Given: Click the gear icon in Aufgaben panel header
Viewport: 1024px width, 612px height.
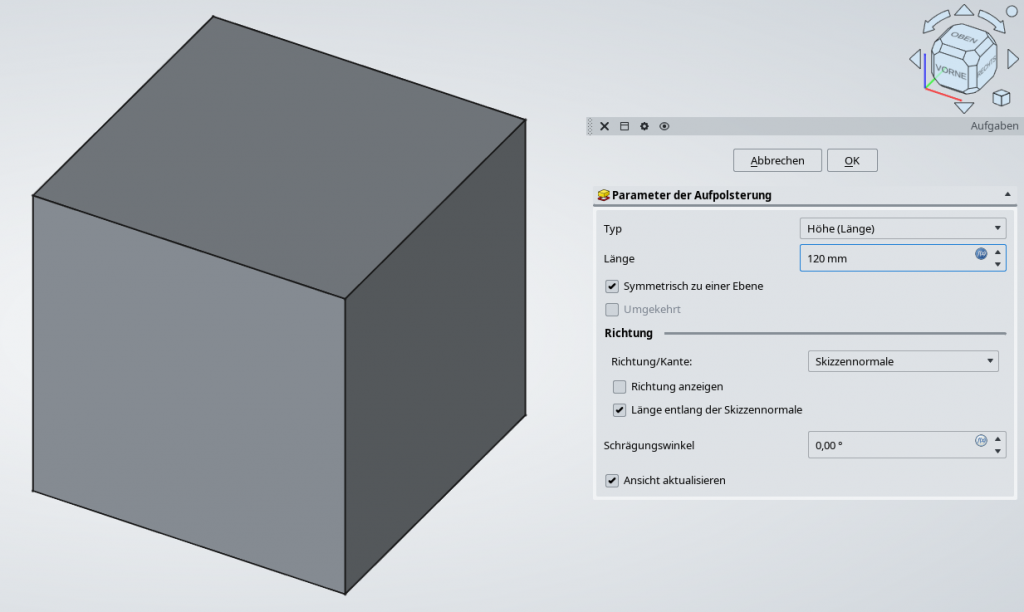Looking at the screenshot, I should click(644, 126).
